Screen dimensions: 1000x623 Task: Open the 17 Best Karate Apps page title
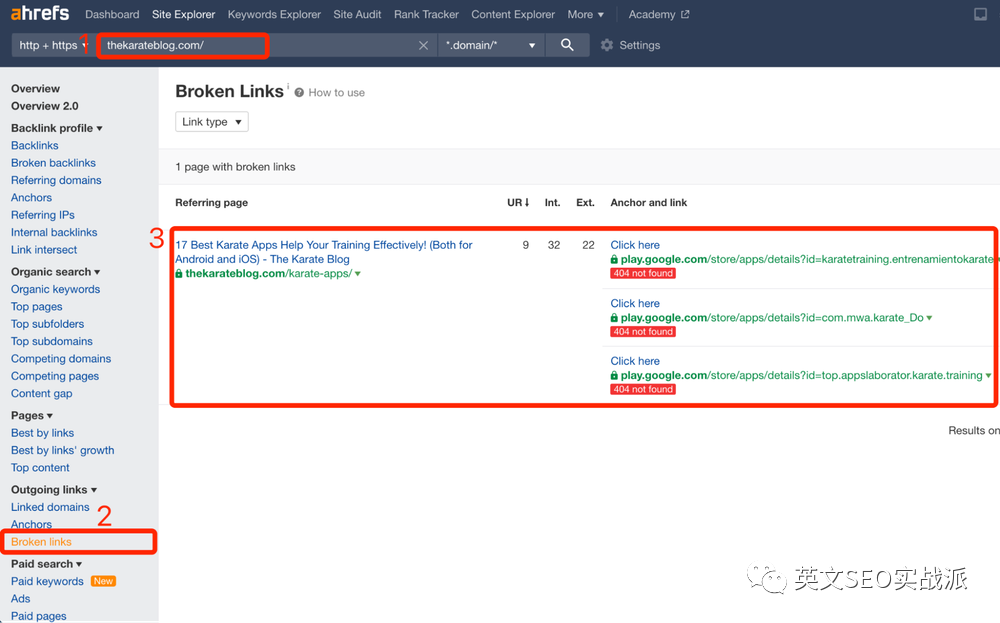tap(324, 252)
